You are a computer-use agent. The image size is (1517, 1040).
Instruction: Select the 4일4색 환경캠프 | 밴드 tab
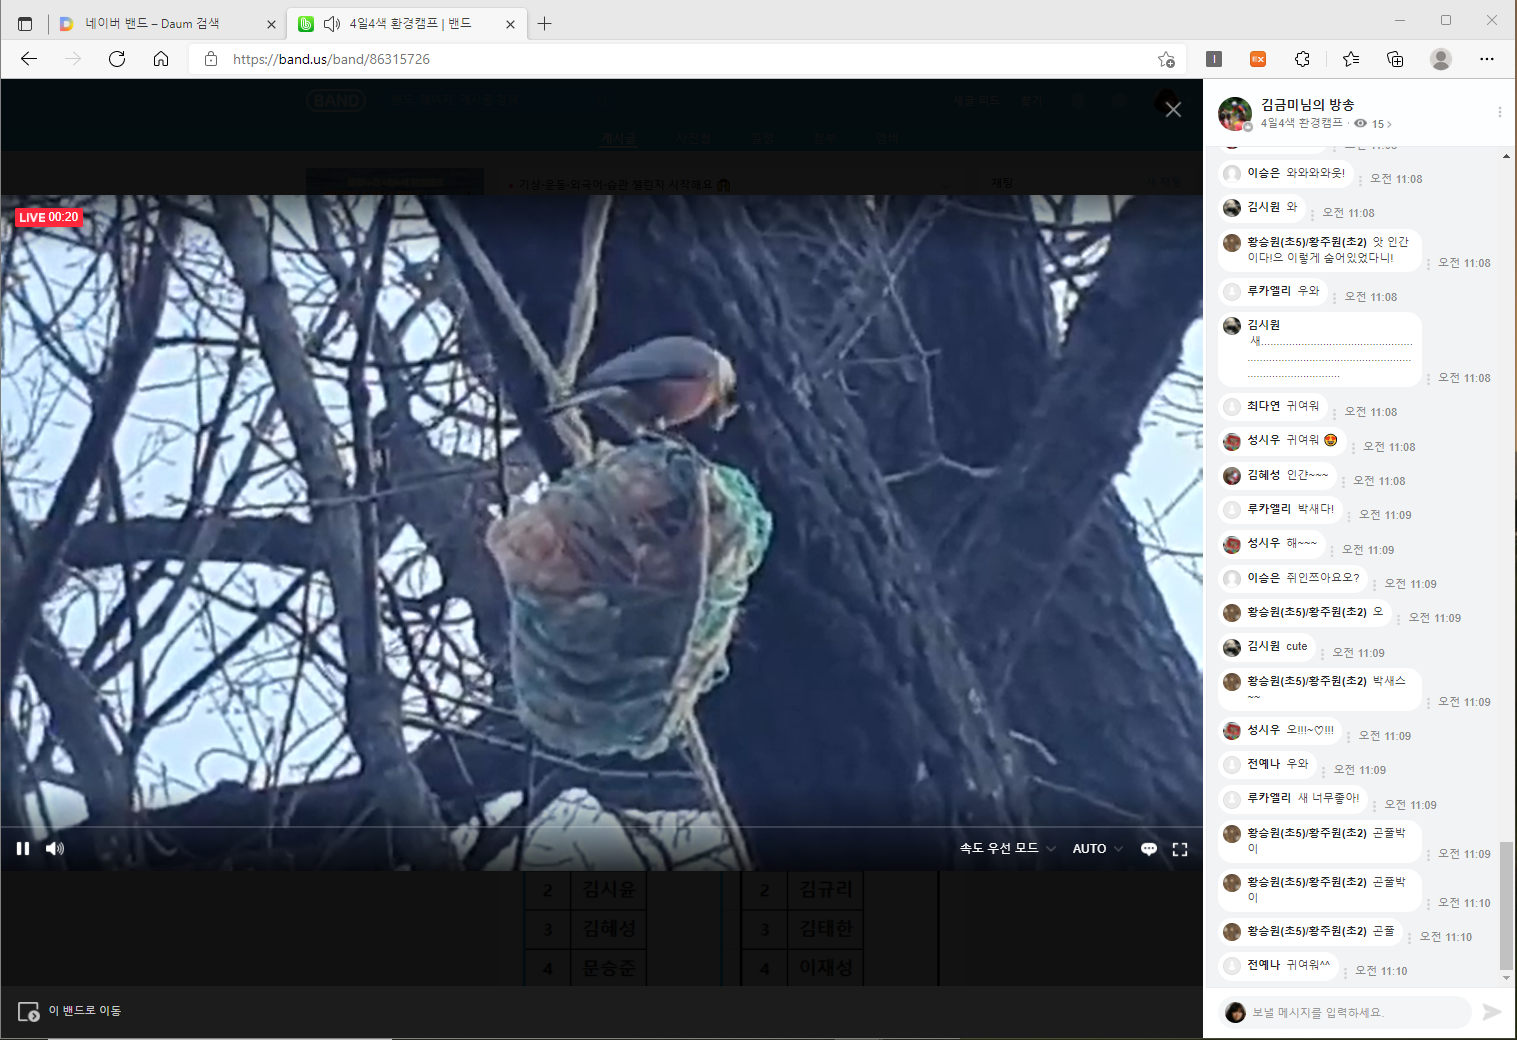click(405, 23)
